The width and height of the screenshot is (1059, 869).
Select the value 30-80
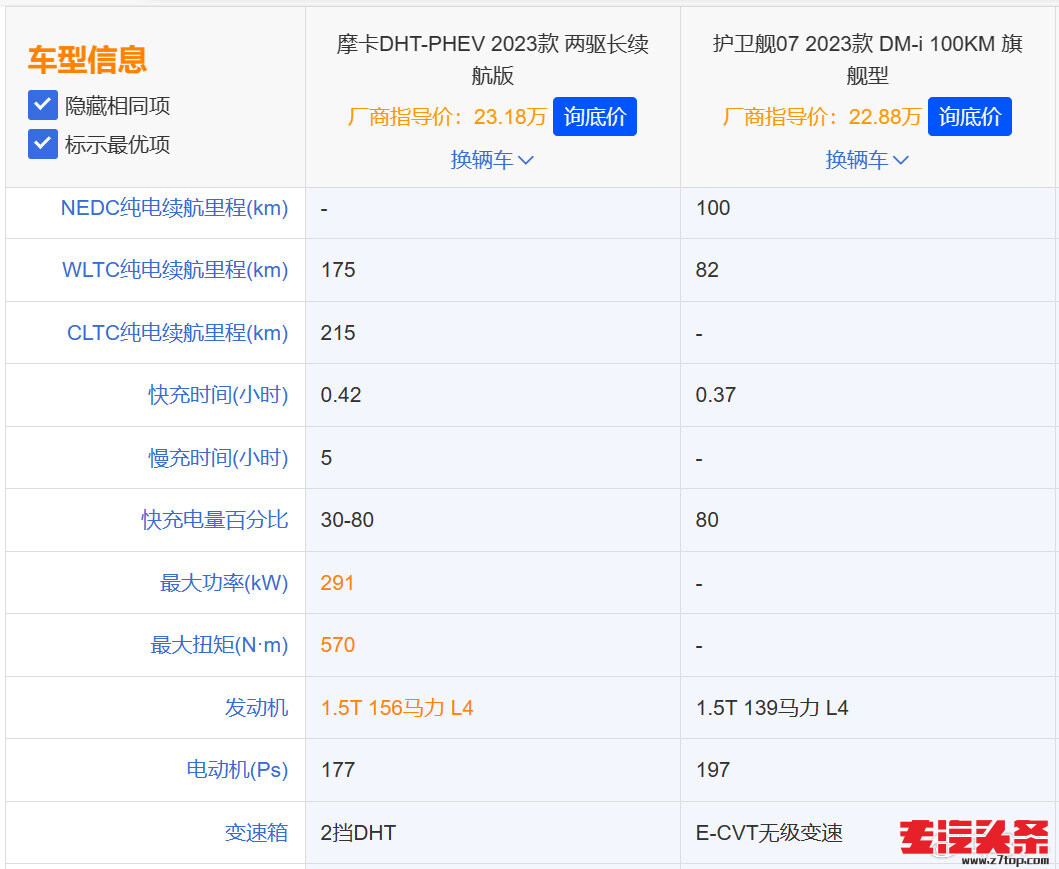tap(347, 520)
